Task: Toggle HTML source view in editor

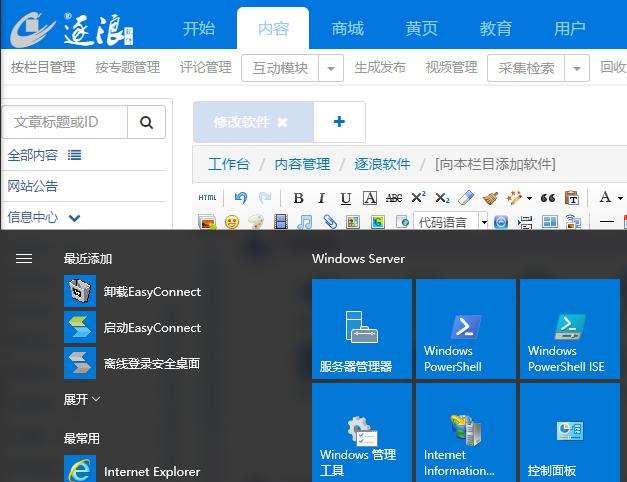Action: [207, 198]
